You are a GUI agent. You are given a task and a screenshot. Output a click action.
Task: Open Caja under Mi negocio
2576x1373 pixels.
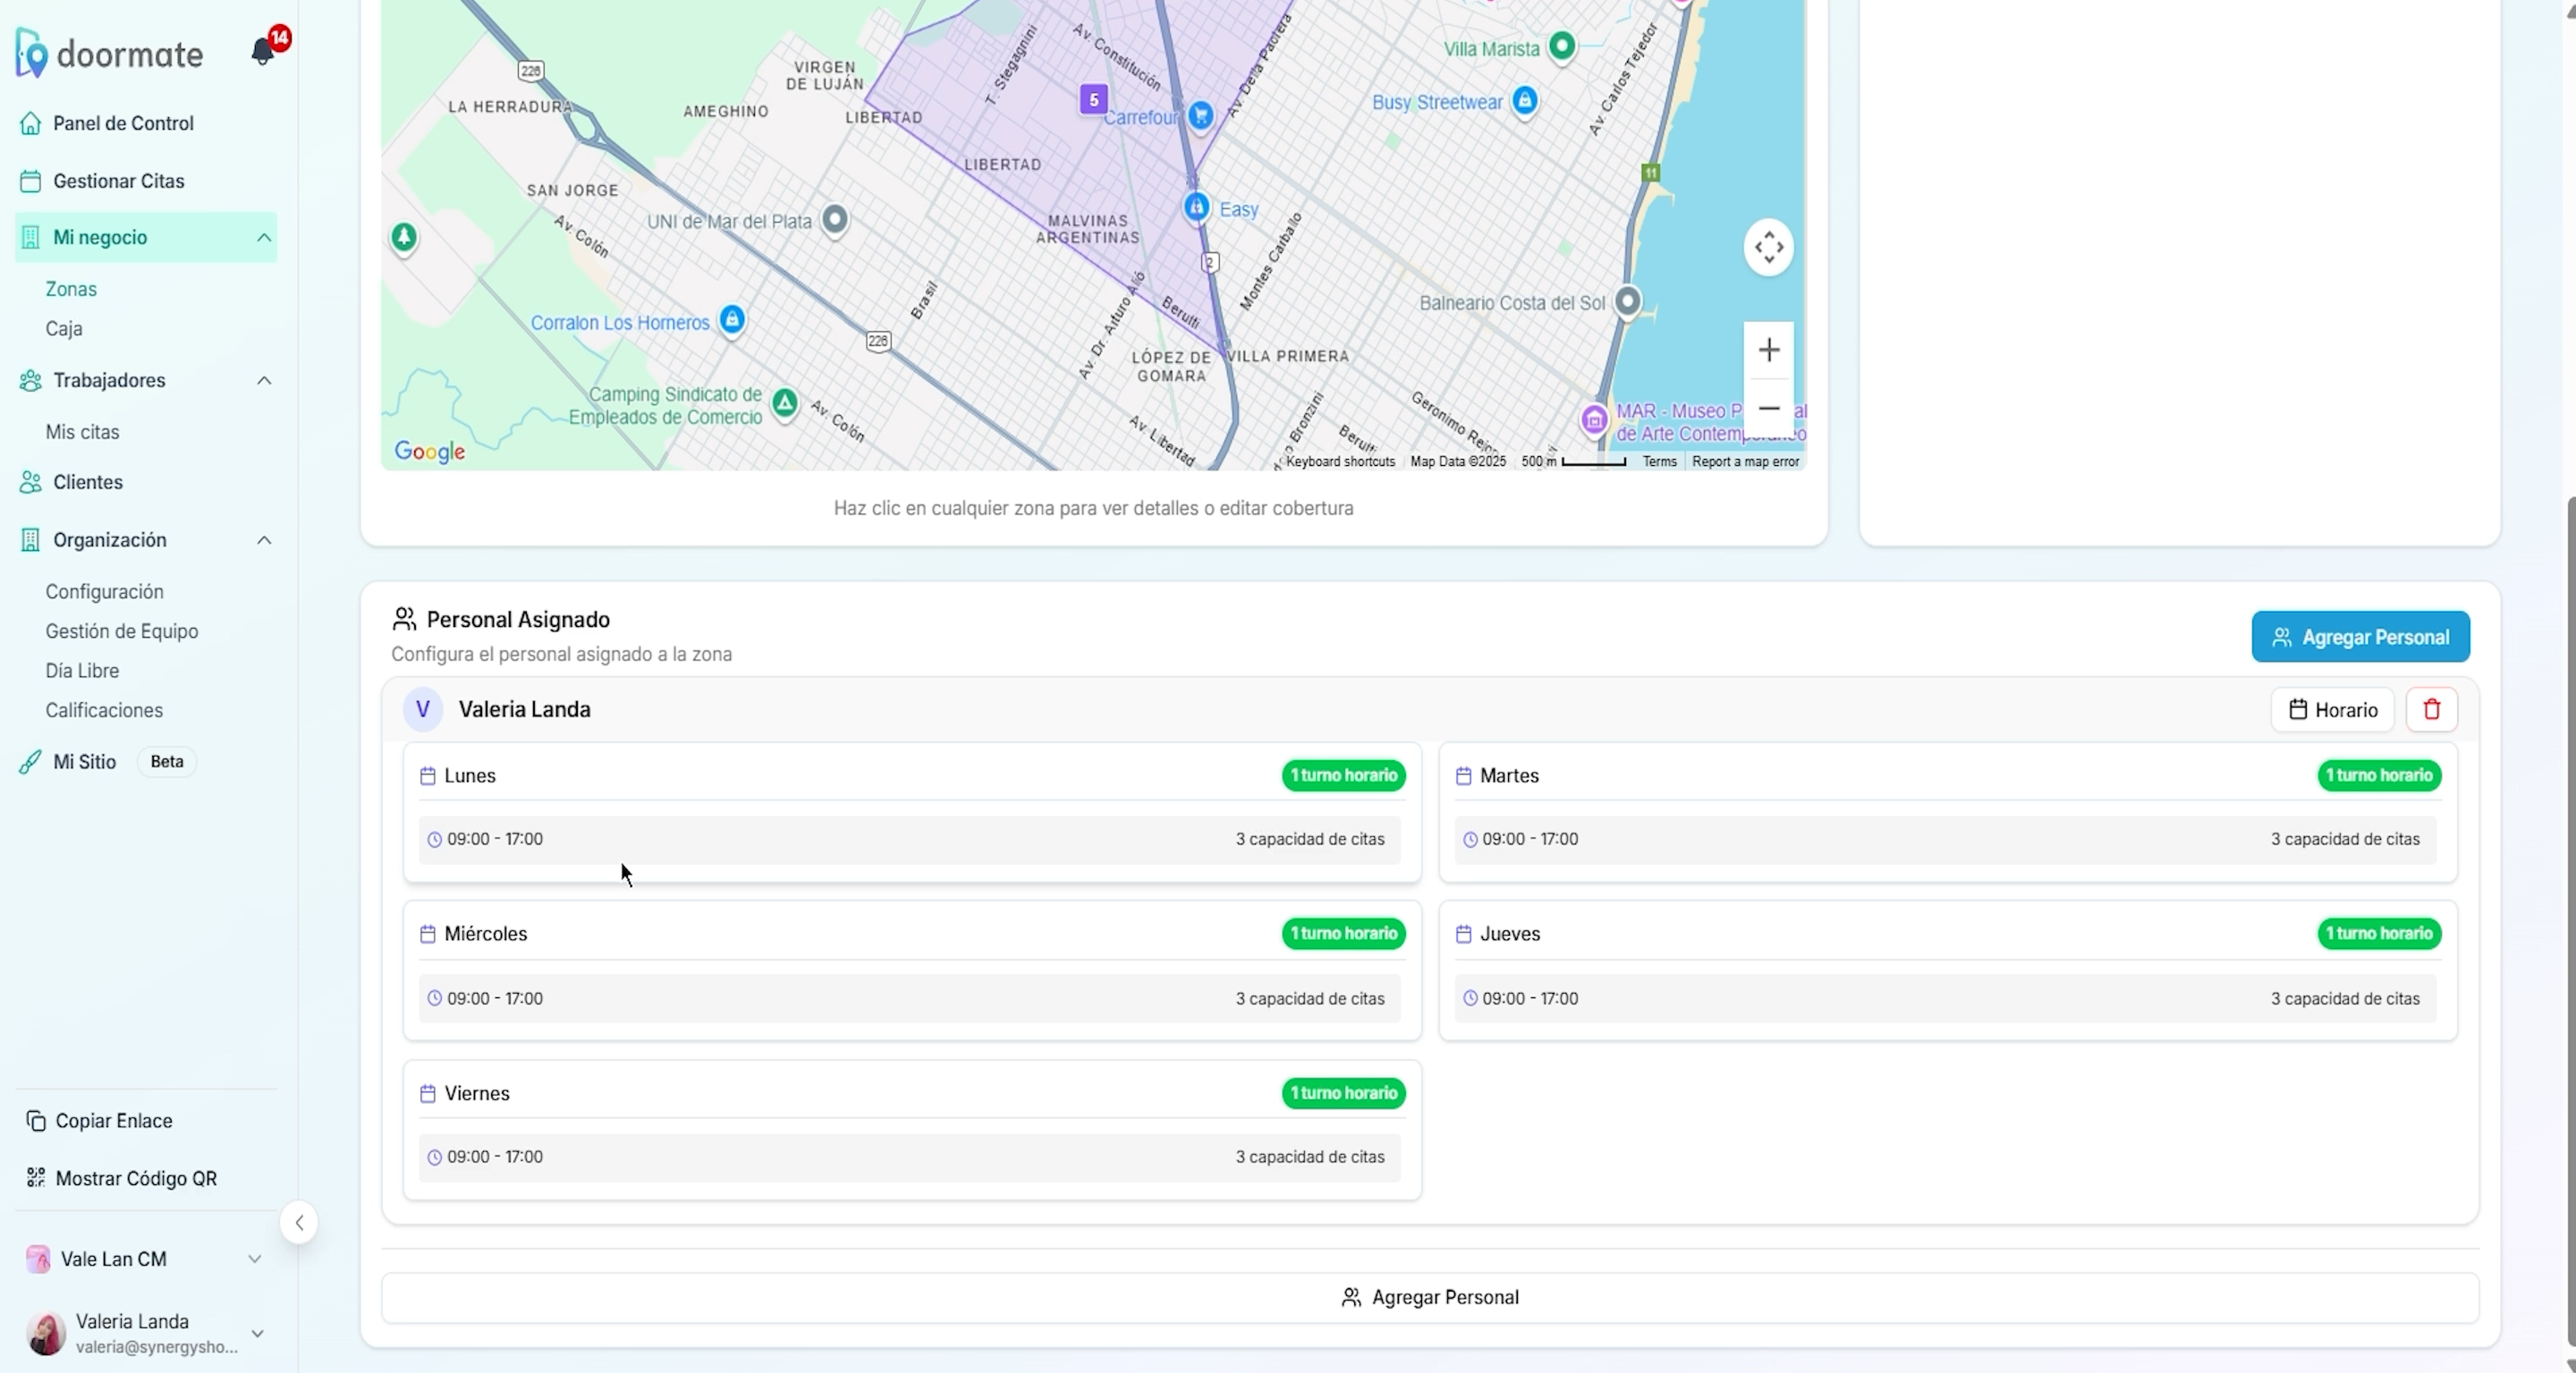[64, 329]
